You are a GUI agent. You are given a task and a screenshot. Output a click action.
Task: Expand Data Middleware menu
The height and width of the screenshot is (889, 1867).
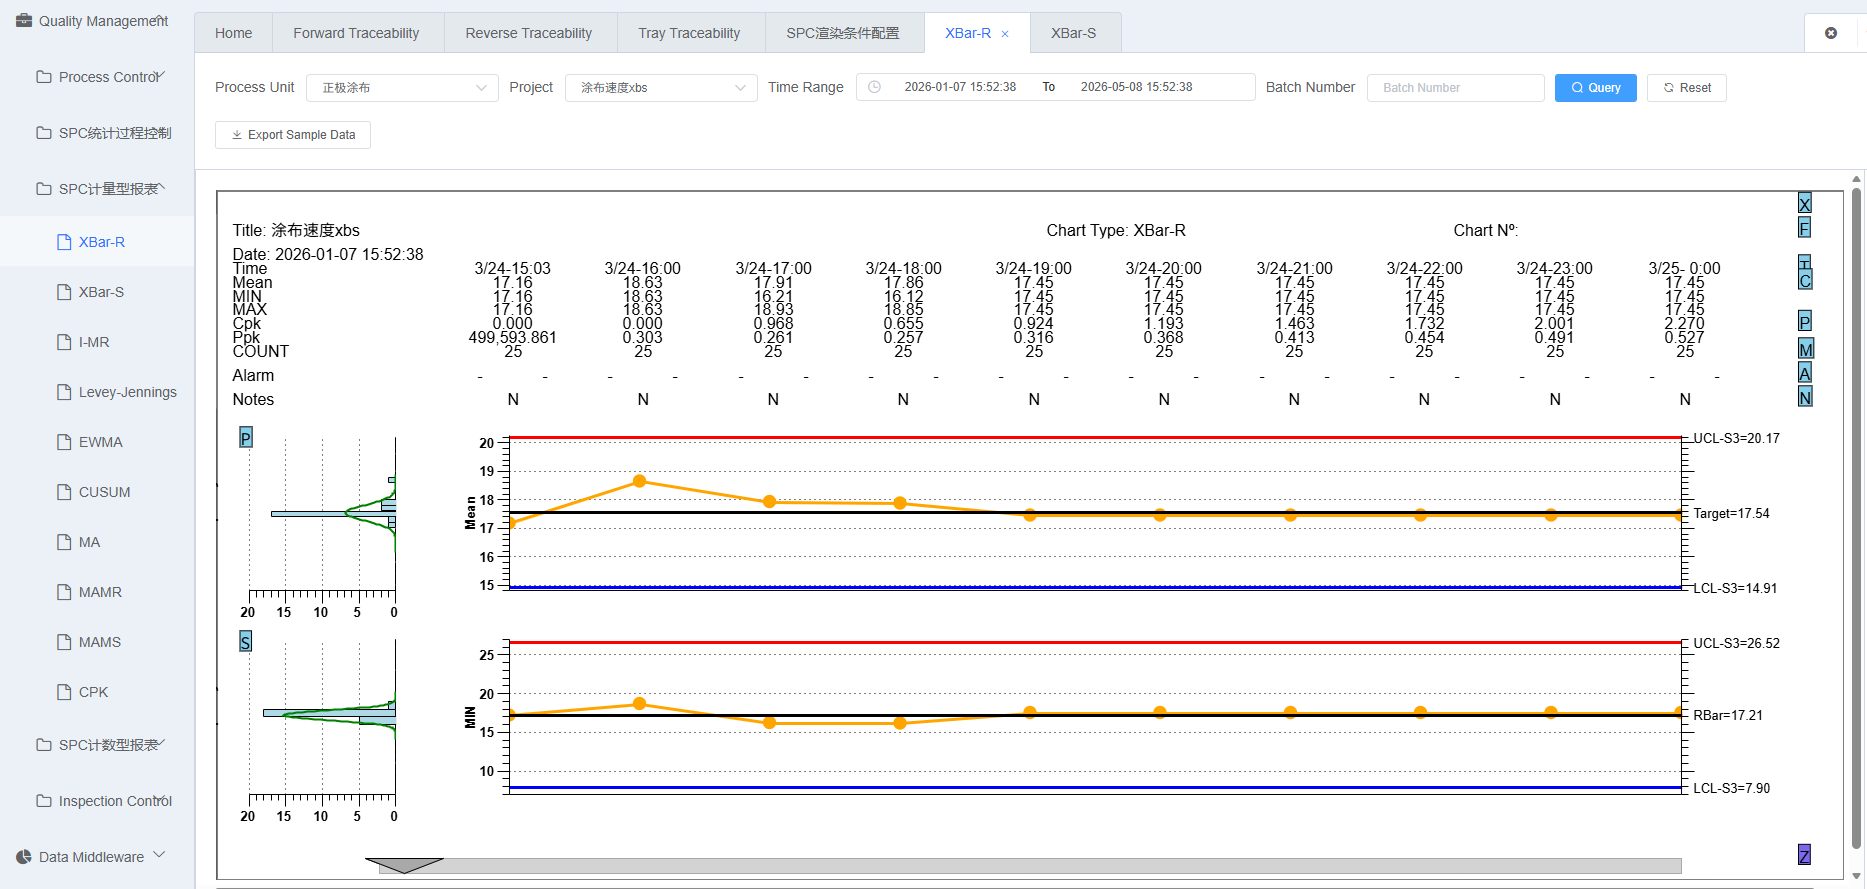coord(97,857)
